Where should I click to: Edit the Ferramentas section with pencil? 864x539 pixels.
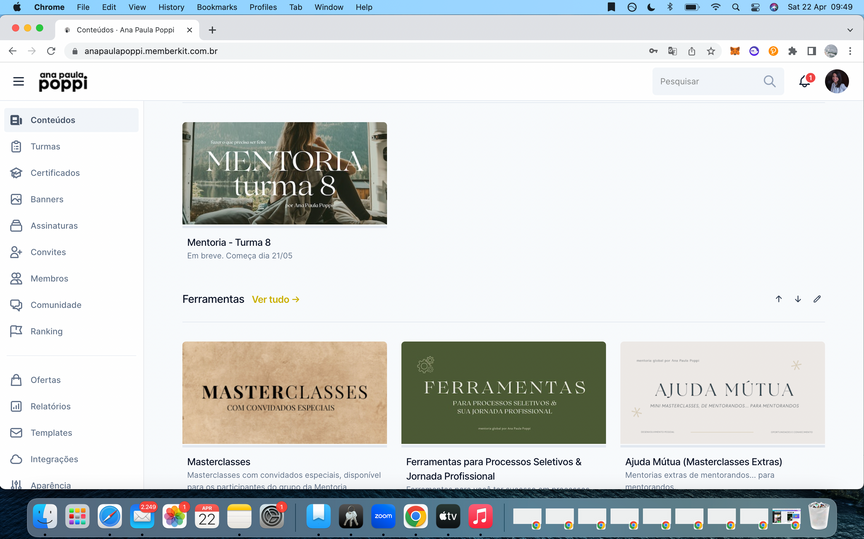coord(817,299)
